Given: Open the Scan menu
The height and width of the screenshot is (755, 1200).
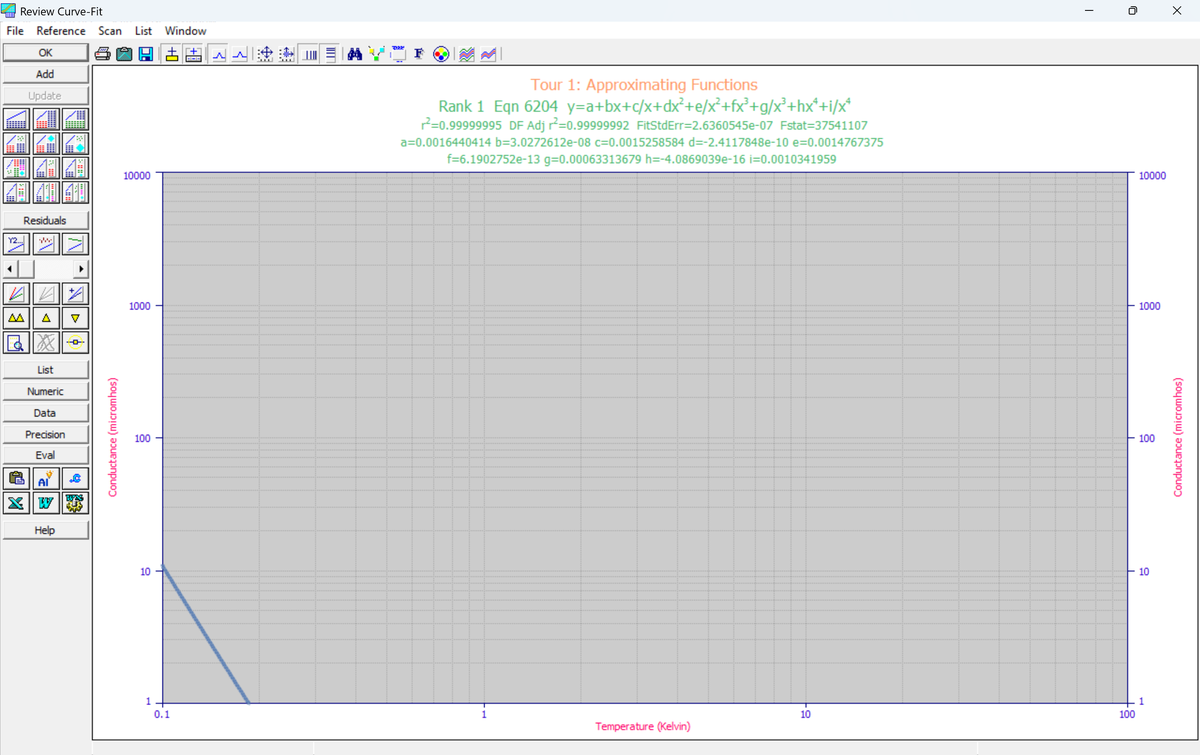Looking at the screenshot, I should point(110,31).
